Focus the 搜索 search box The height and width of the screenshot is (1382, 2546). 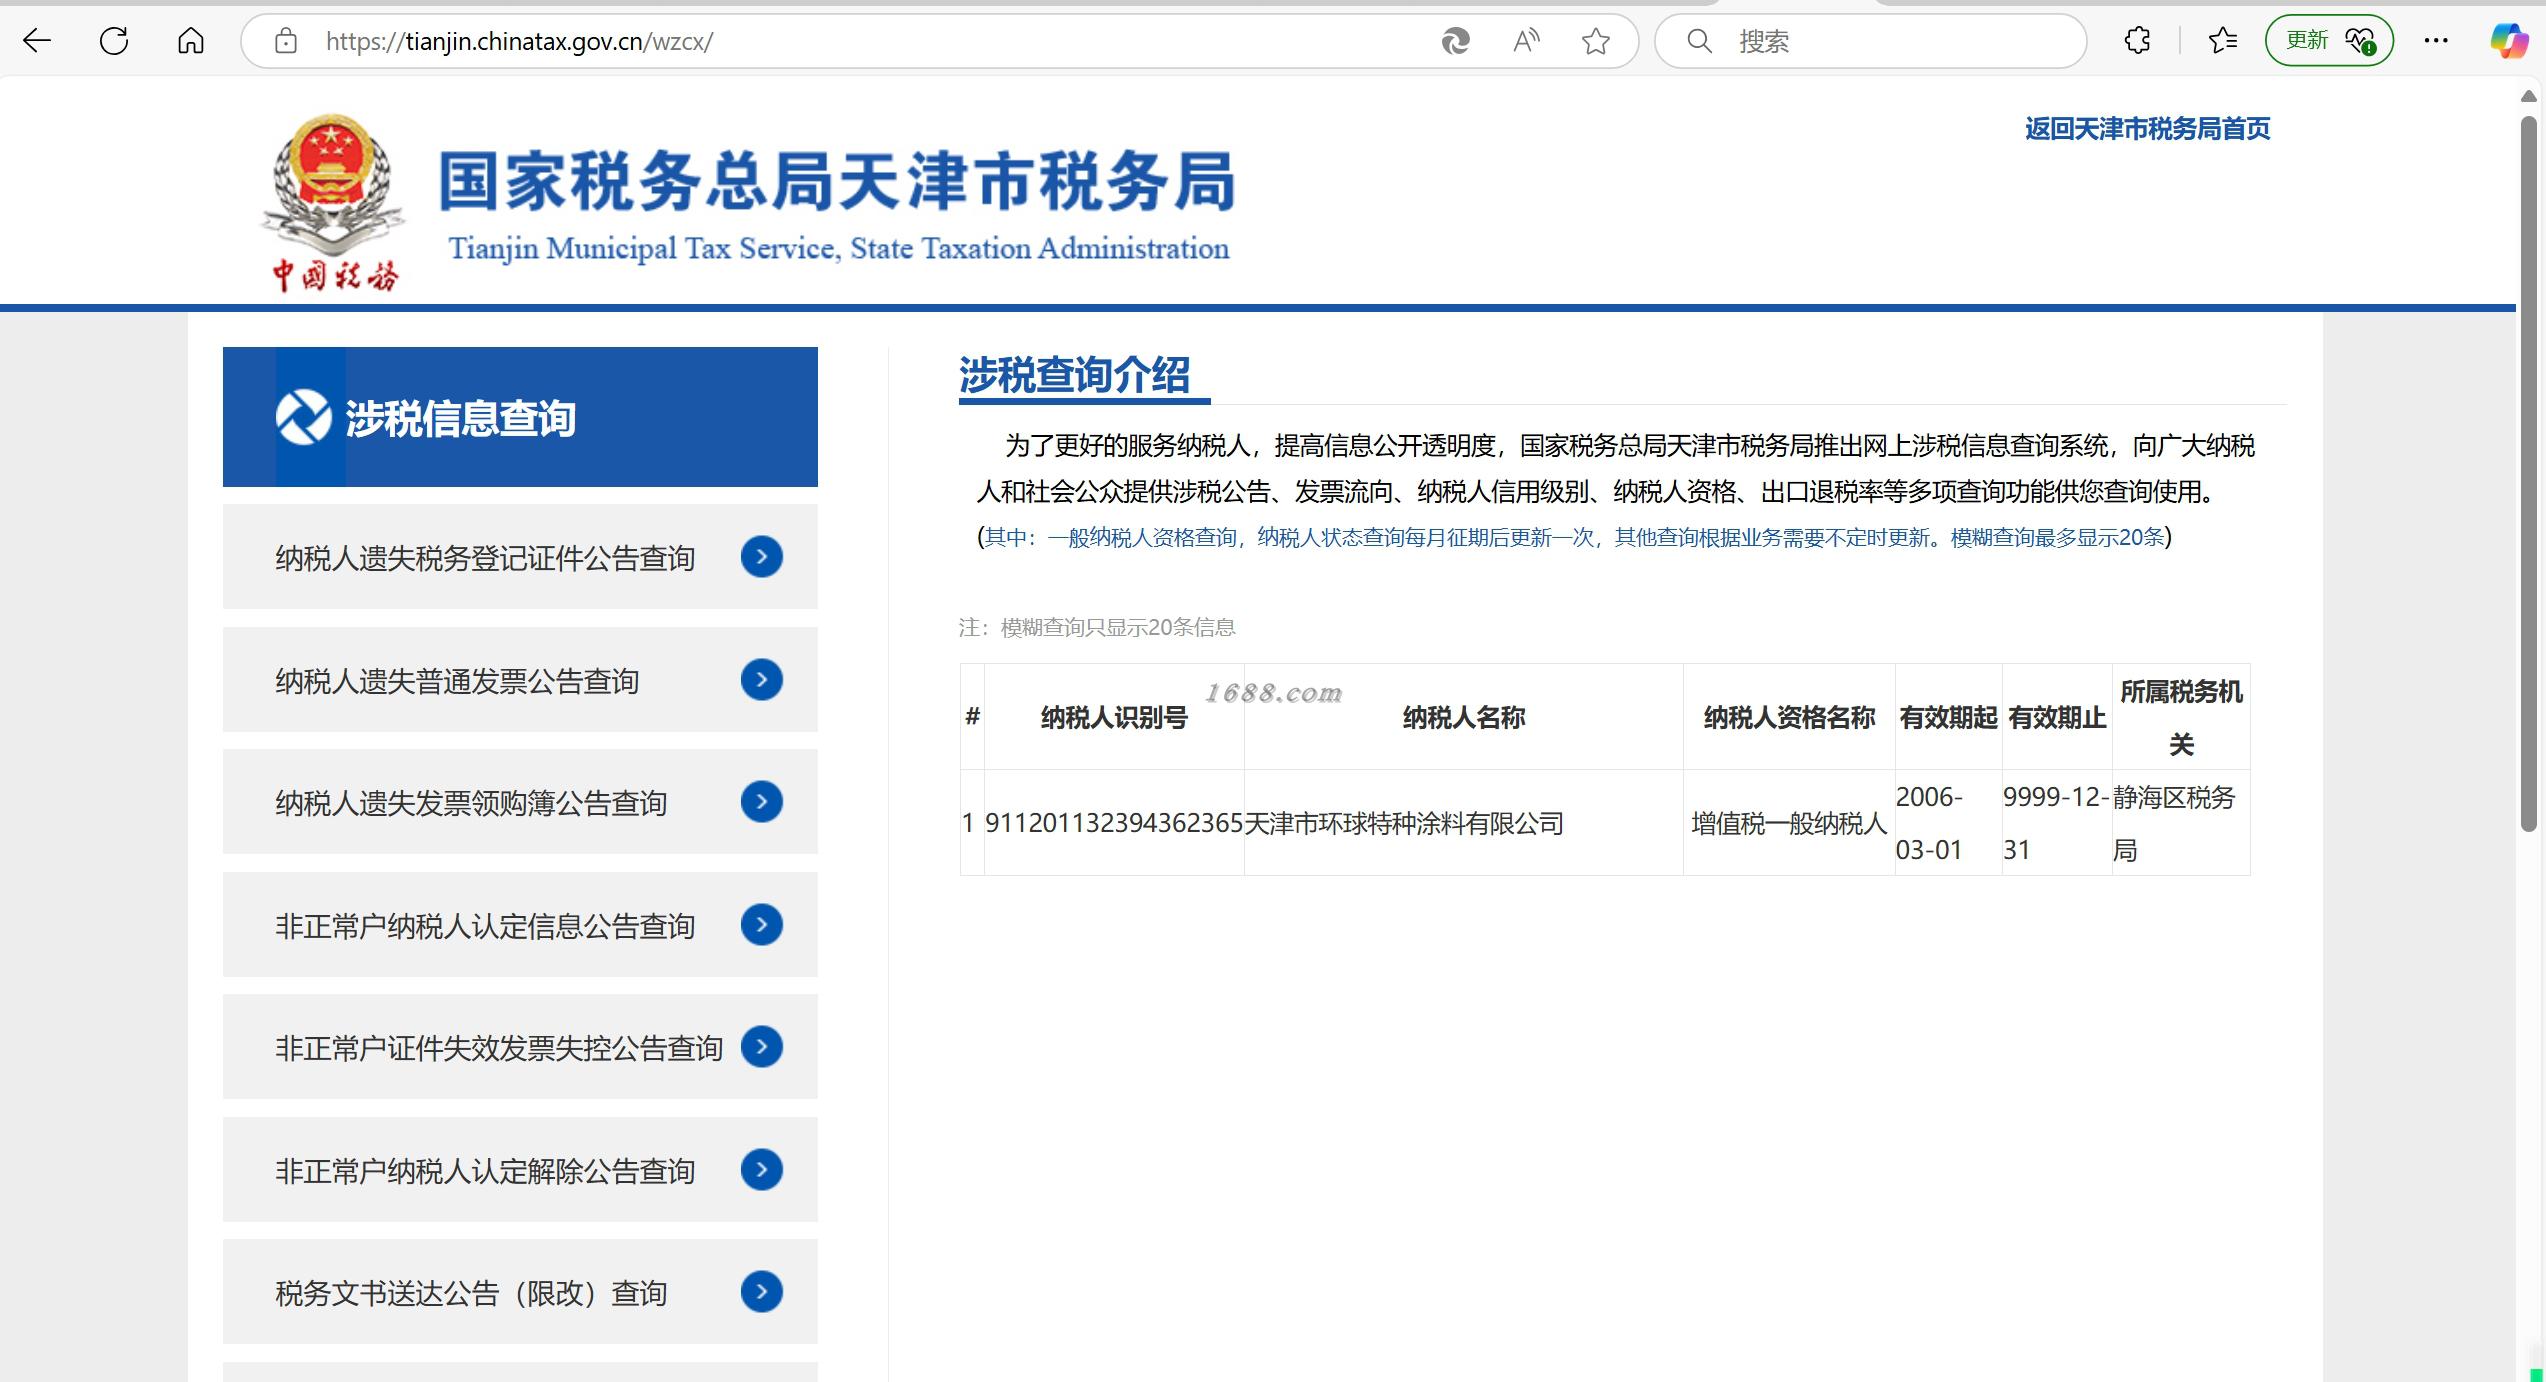point(1870,41)
